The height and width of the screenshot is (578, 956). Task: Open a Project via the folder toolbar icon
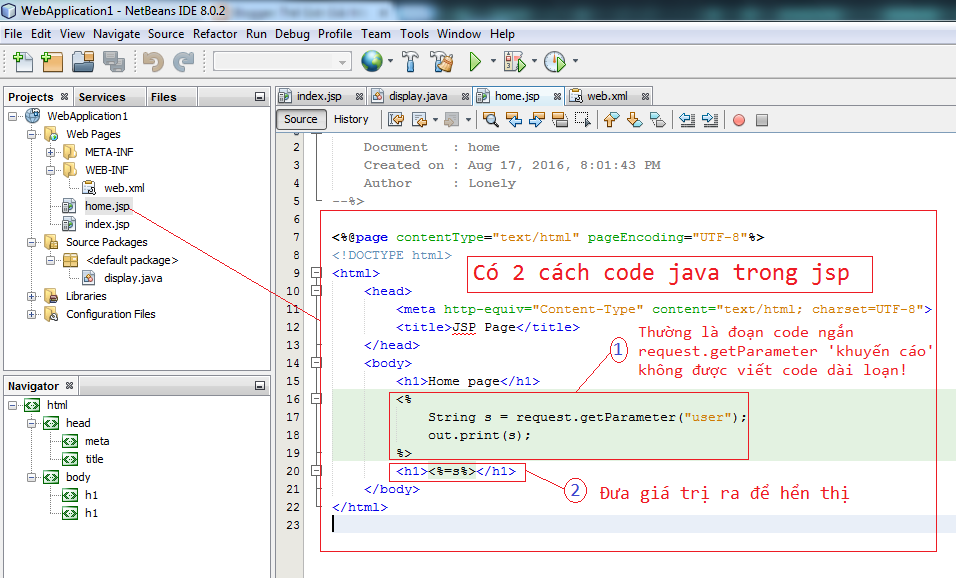click(83, 61)
